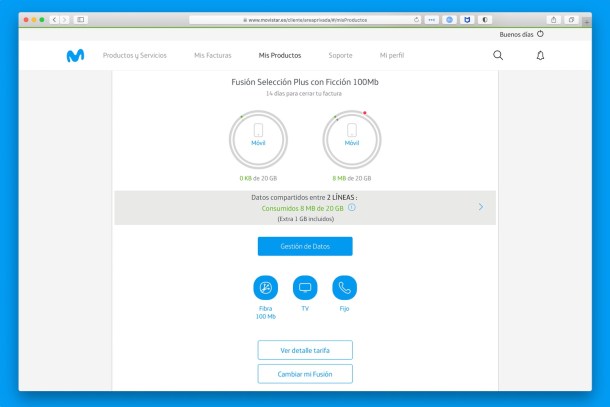Click the 0 KB de 20 GB text
Viewport: 610px width, 407px height.
pos(258,178)
